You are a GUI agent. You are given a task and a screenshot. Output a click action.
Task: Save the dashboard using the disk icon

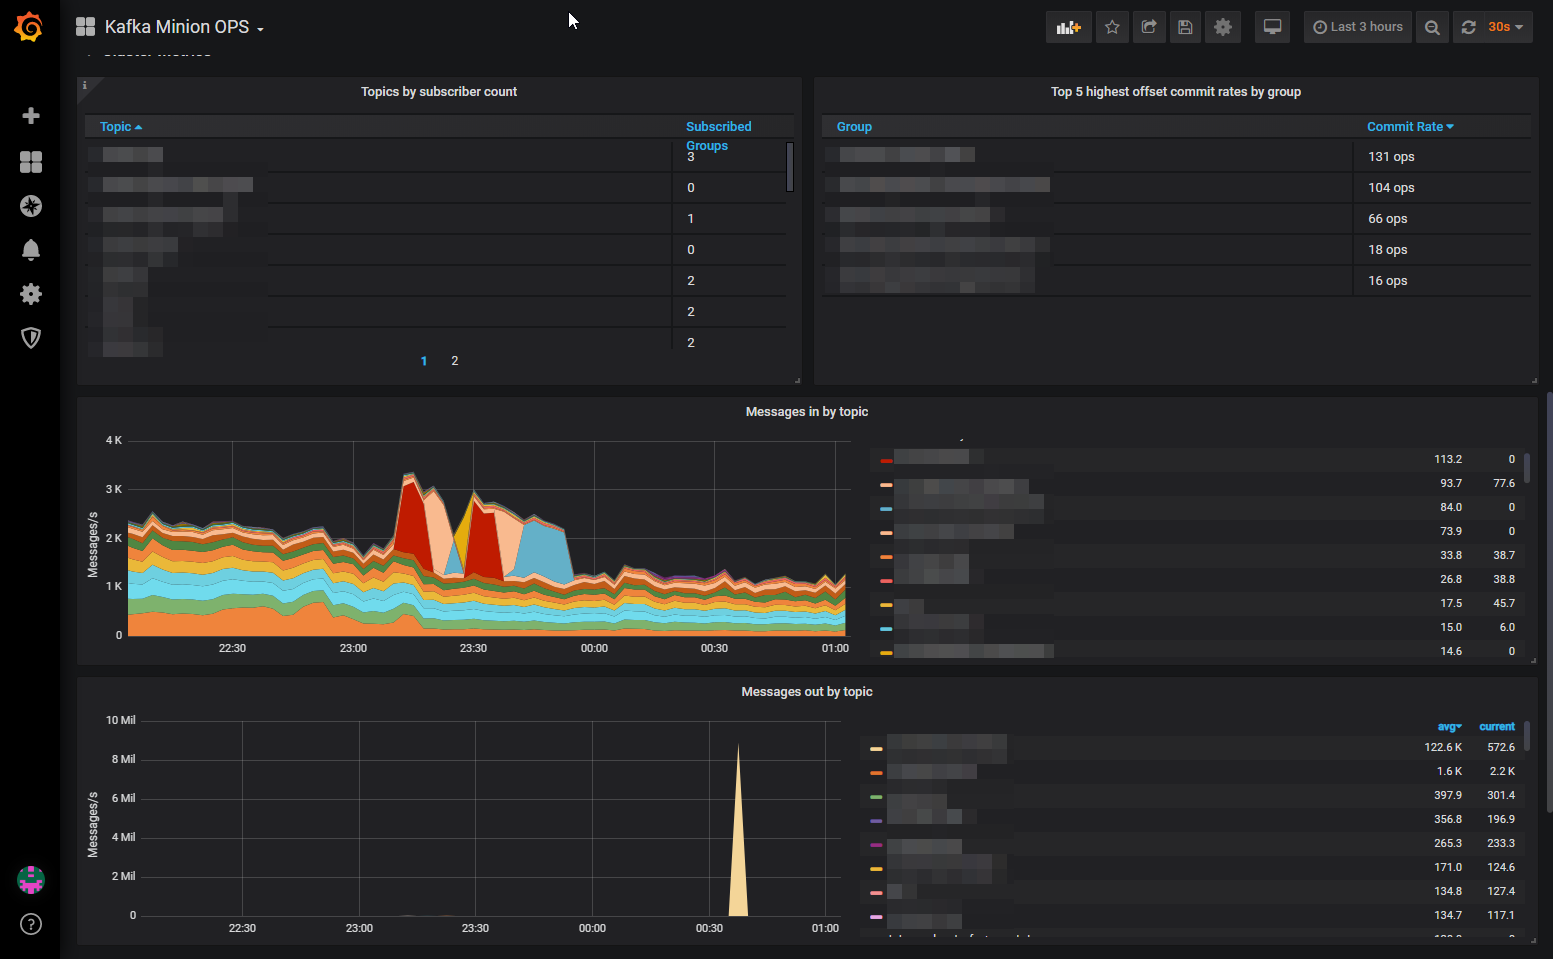[x=1185, y=27]
